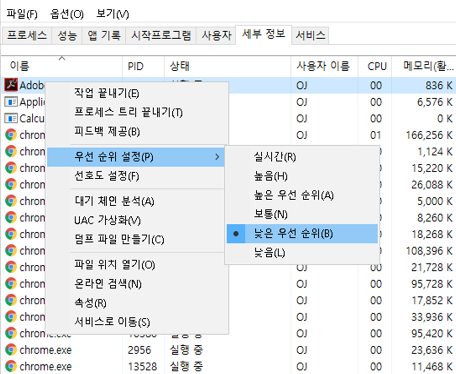Select the 사용자 tab
456x374 pixels.
coord(216,35)
